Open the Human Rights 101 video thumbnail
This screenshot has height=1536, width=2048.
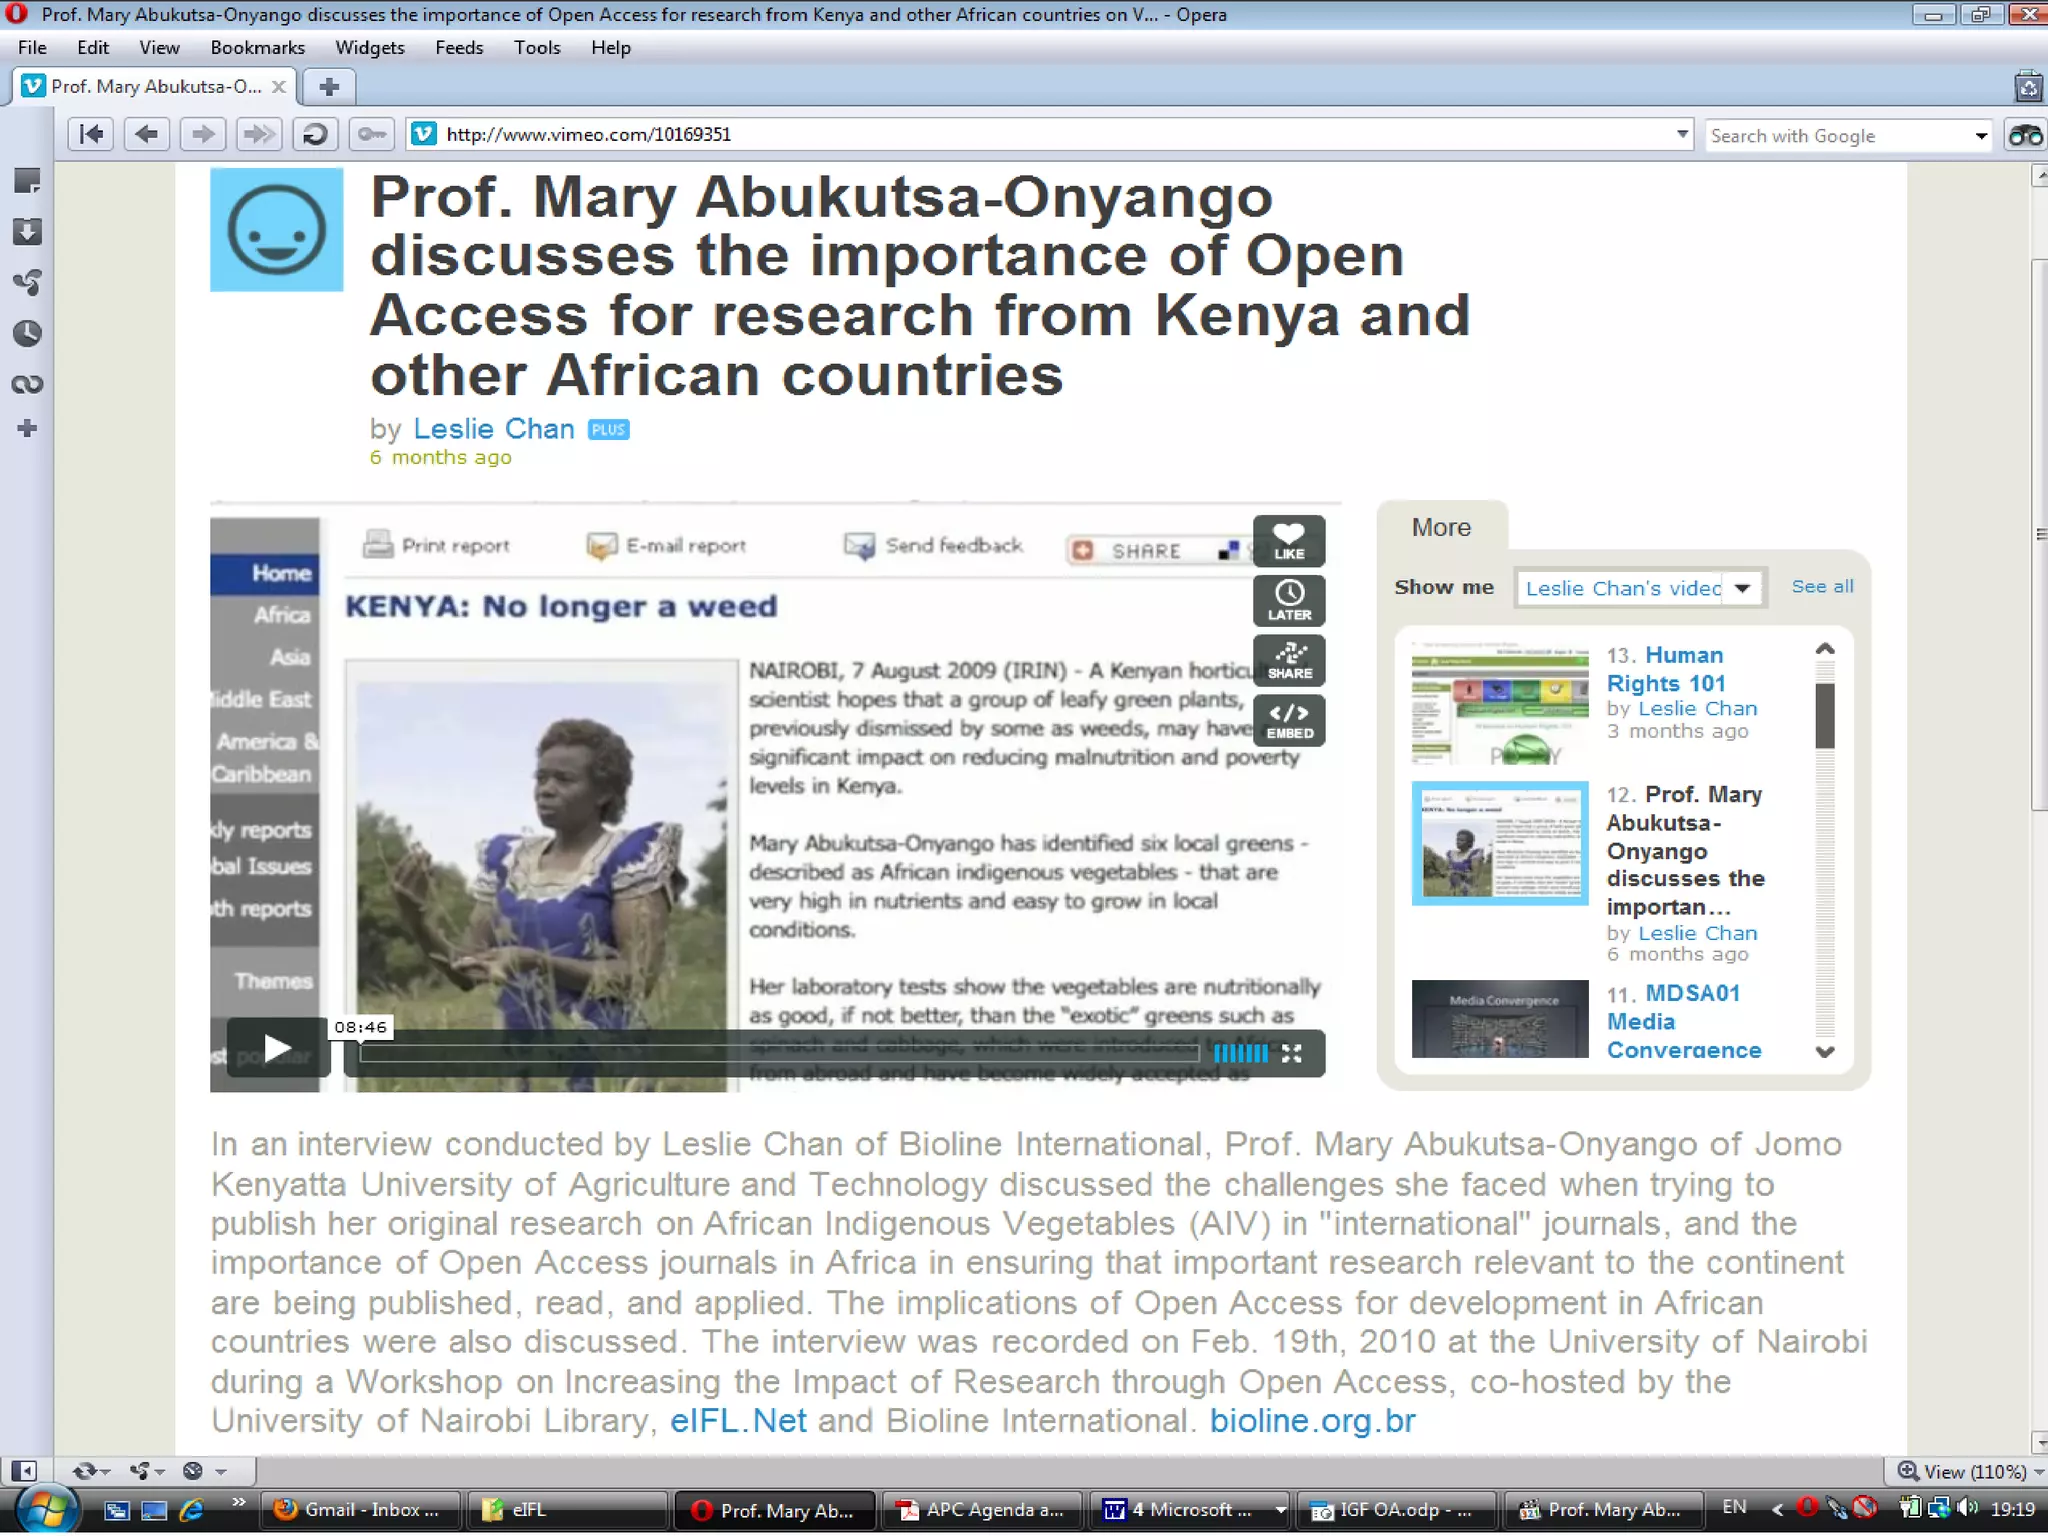[1499, 704]
